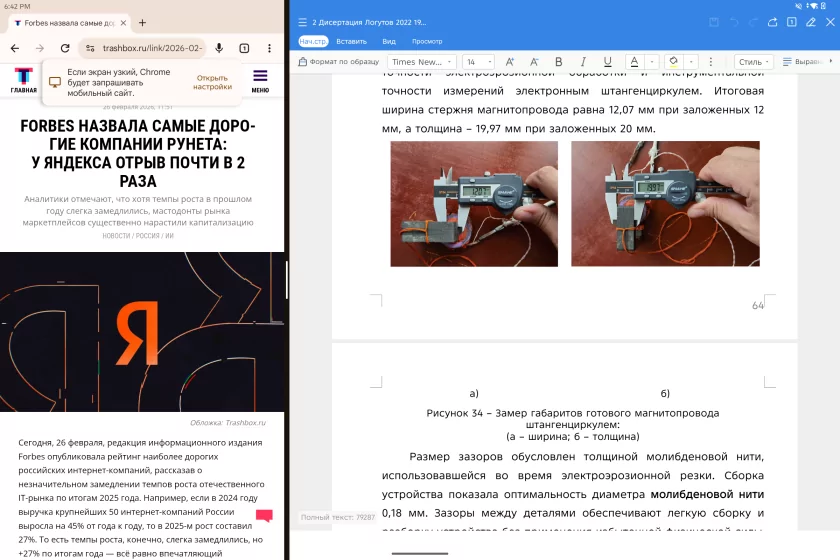
Task: Toggle italic formatting
Action: point(583,62)
